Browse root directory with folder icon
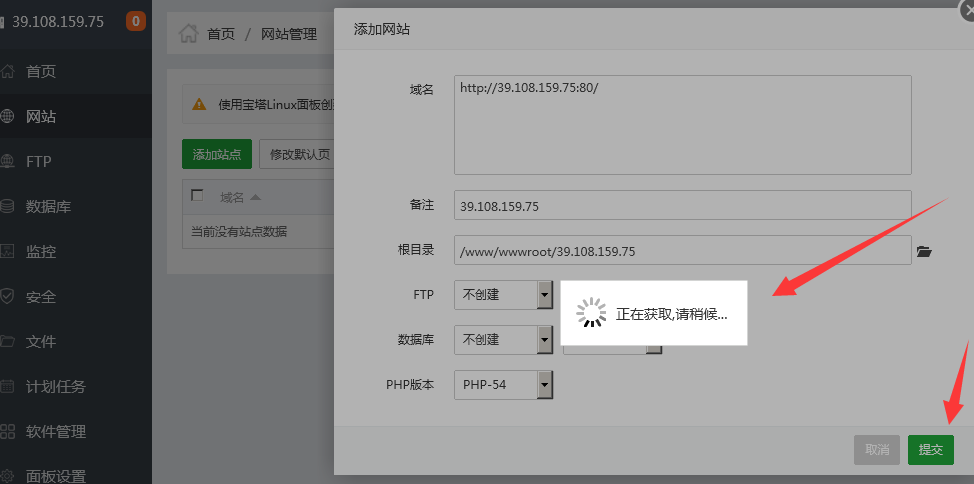This screenshot has height=484, width=974. tap(924, 252)
